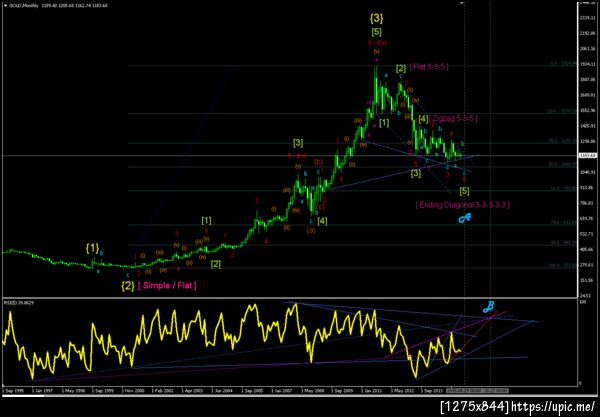The image size is (600, 417).
Task: Select the {3} wave label at the peak
Action: (x=376, y=18)
